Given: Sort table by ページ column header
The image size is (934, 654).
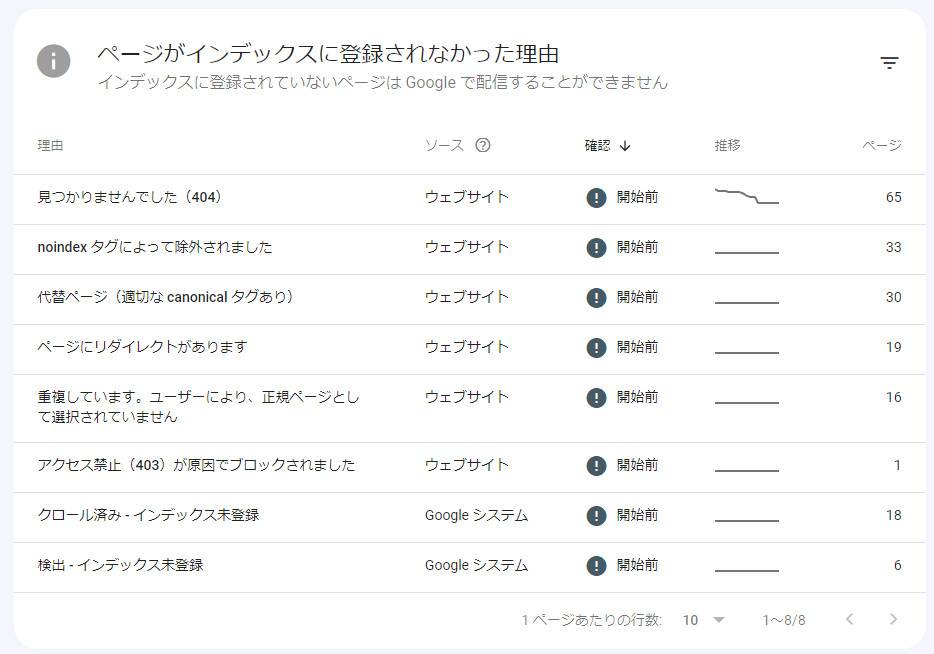Looking at the screenshot, I should 881,145.
